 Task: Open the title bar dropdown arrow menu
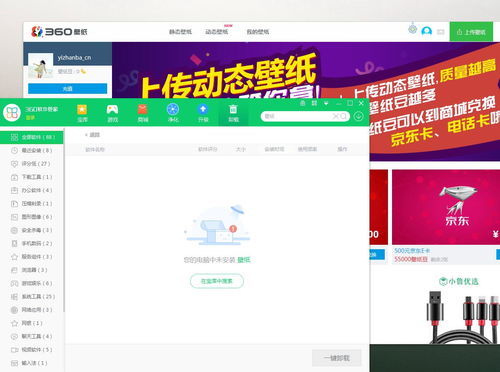coord(326,104)
